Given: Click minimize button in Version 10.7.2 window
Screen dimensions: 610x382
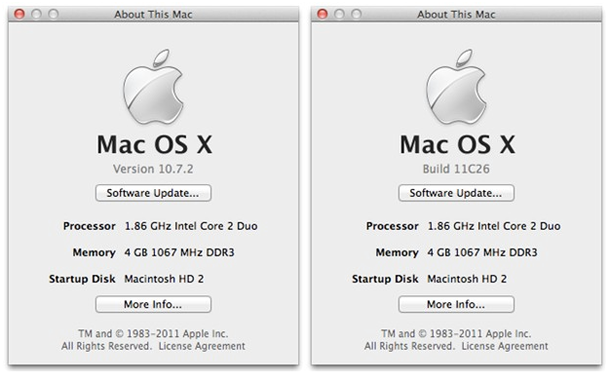Looking at the screenshot, I should (36, 14).
